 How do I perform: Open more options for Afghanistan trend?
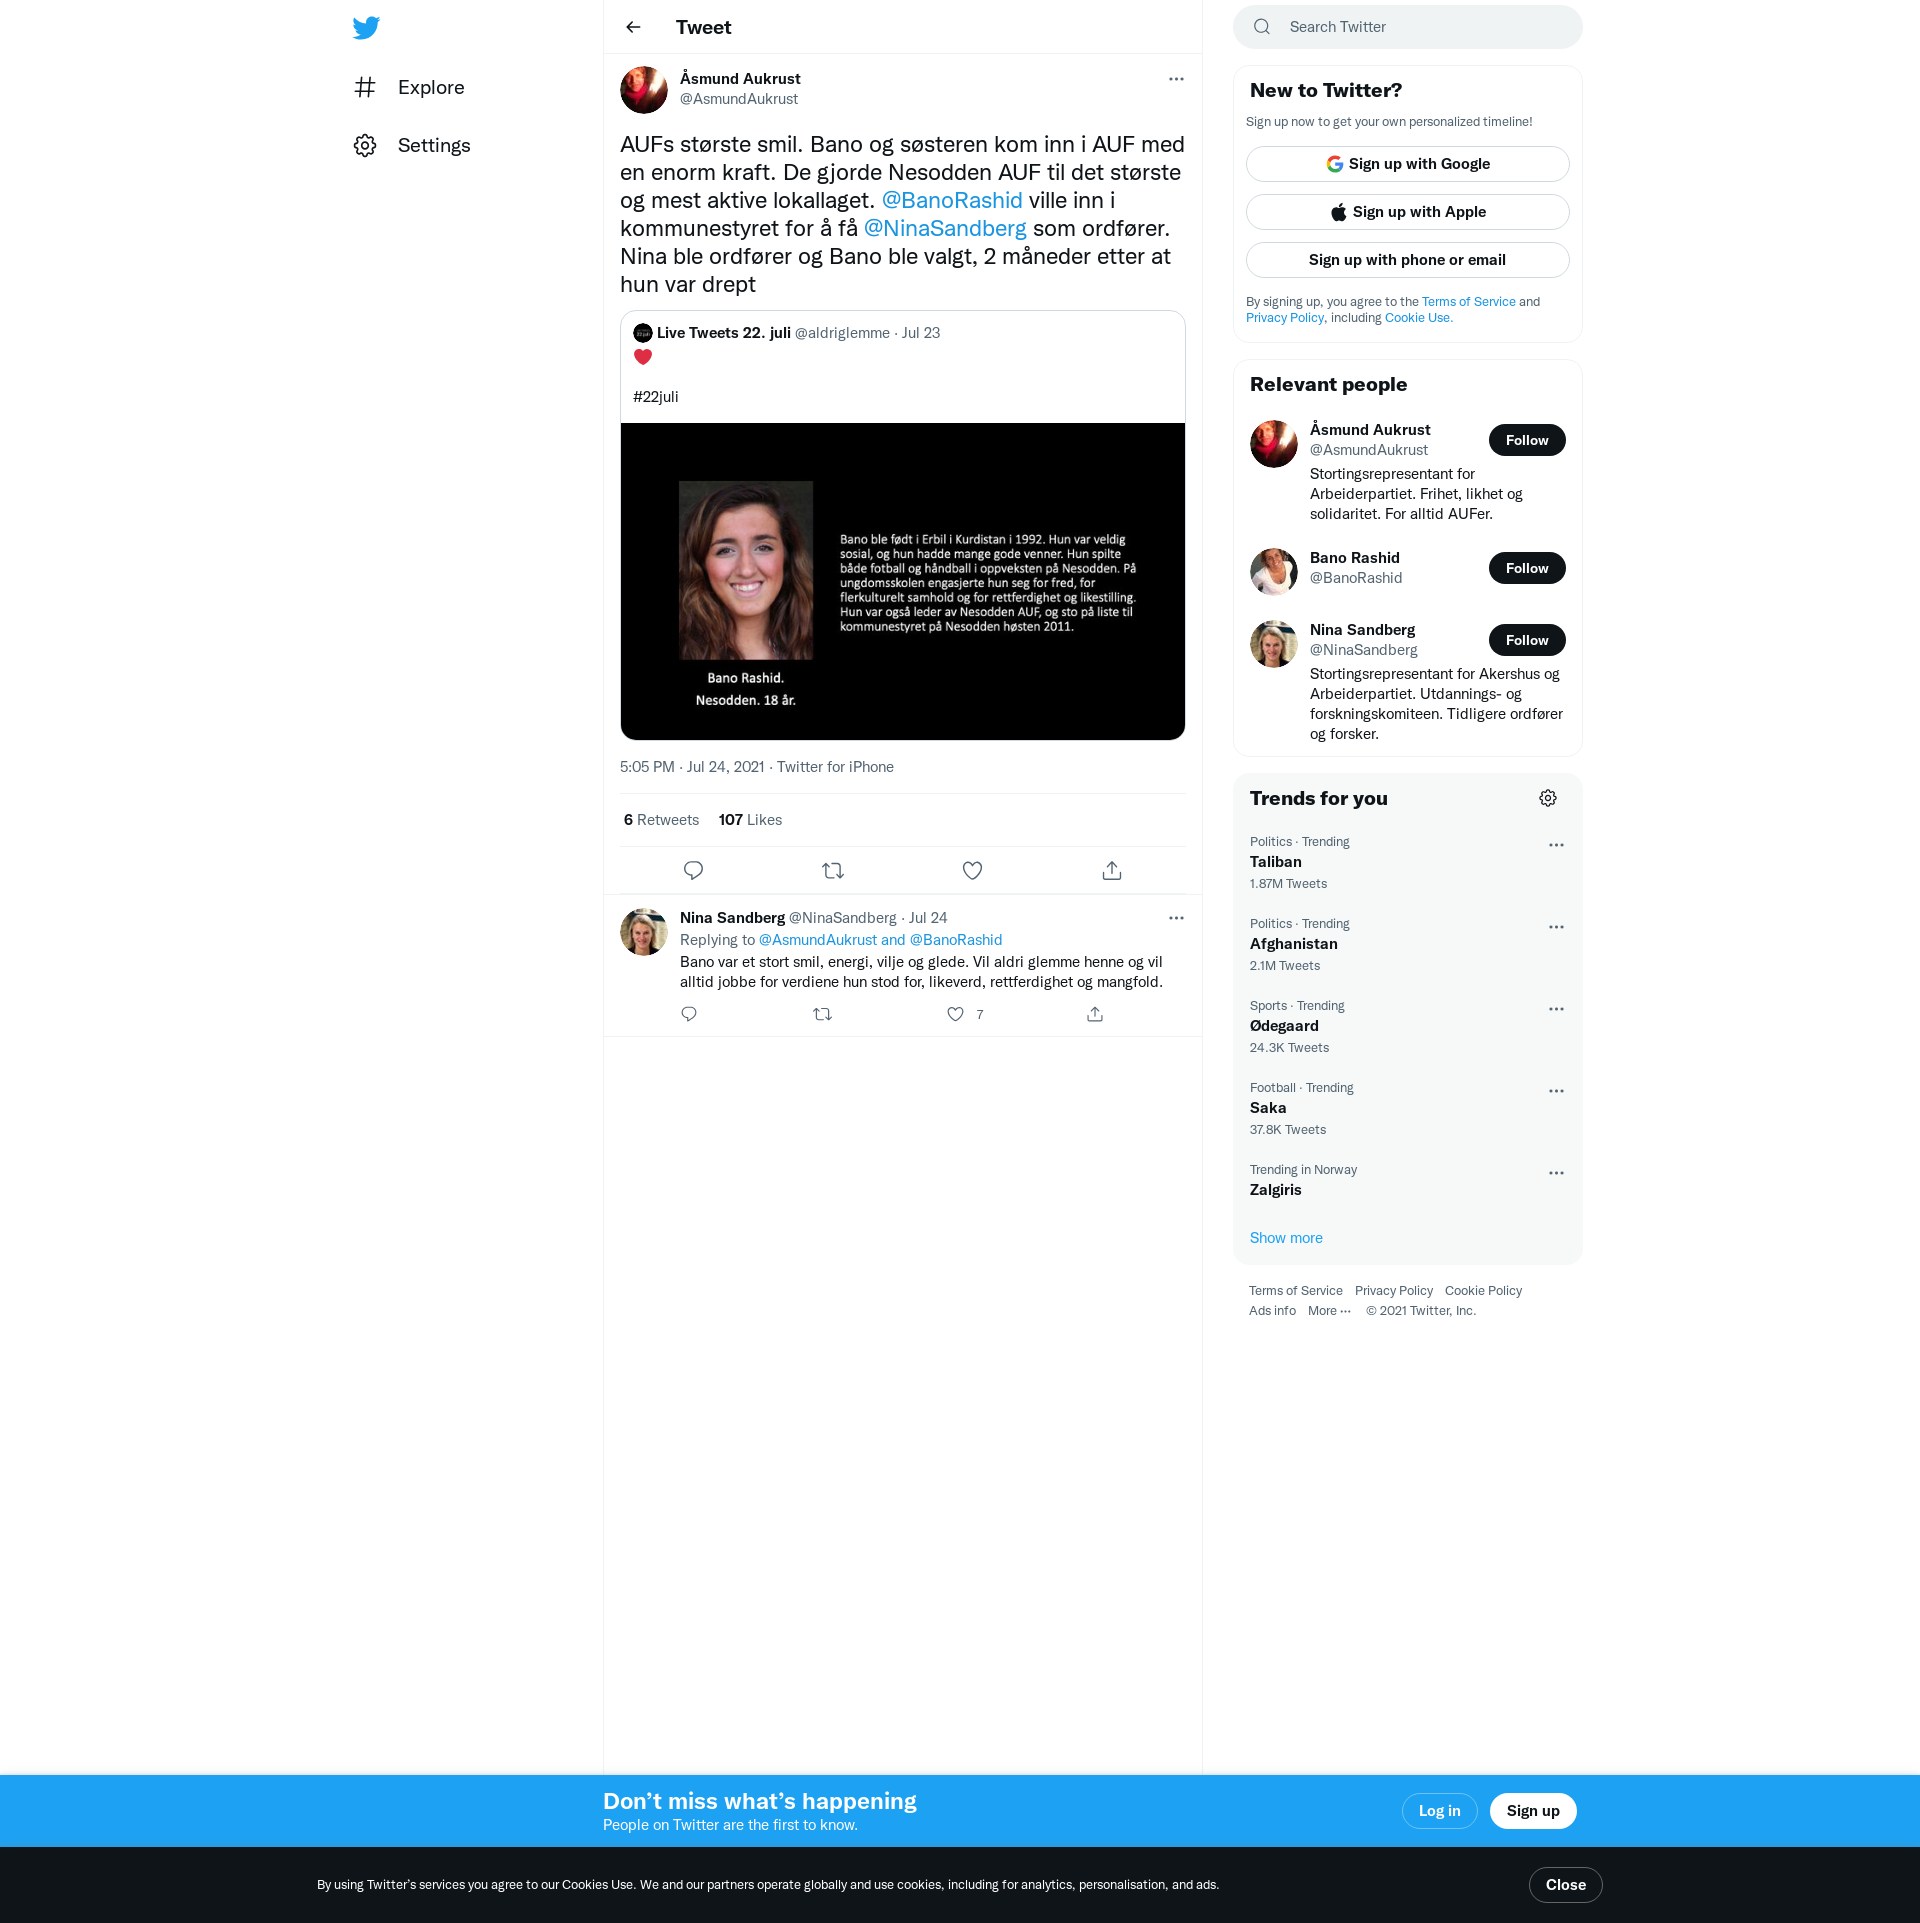[x=1556, y=927]
